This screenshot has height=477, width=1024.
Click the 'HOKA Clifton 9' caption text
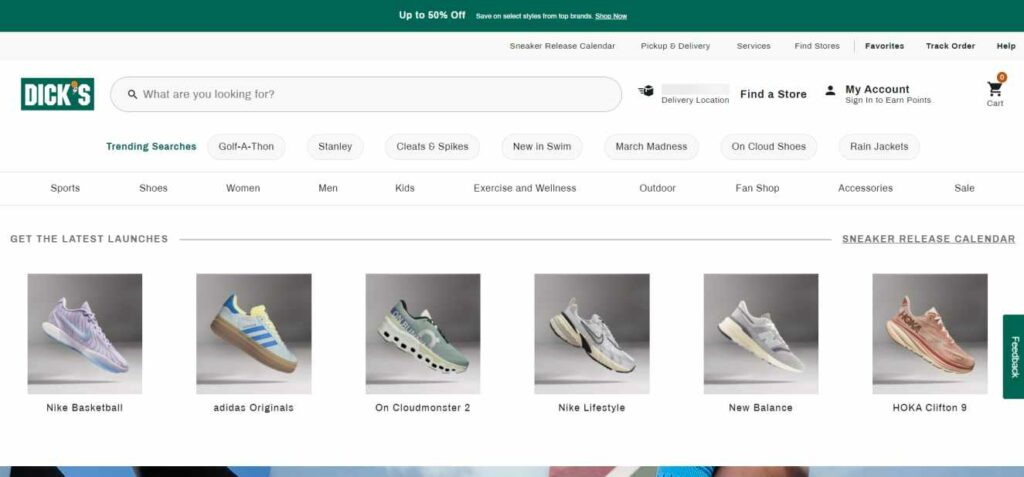click(x=930, y=408)
